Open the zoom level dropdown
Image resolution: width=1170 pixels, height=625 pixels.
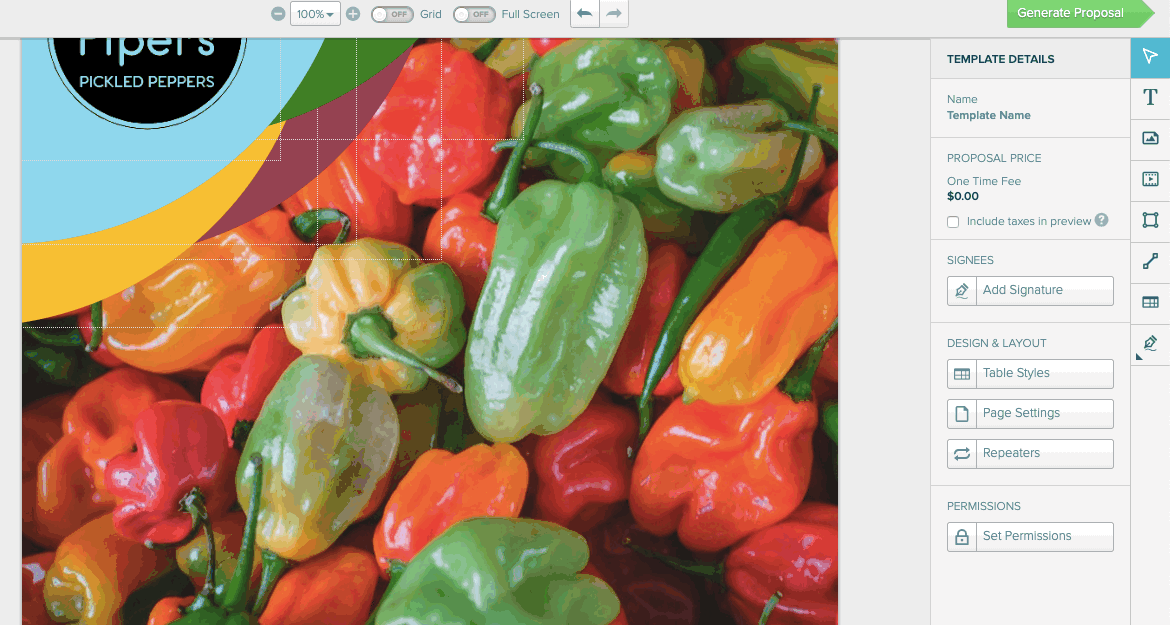314,13
